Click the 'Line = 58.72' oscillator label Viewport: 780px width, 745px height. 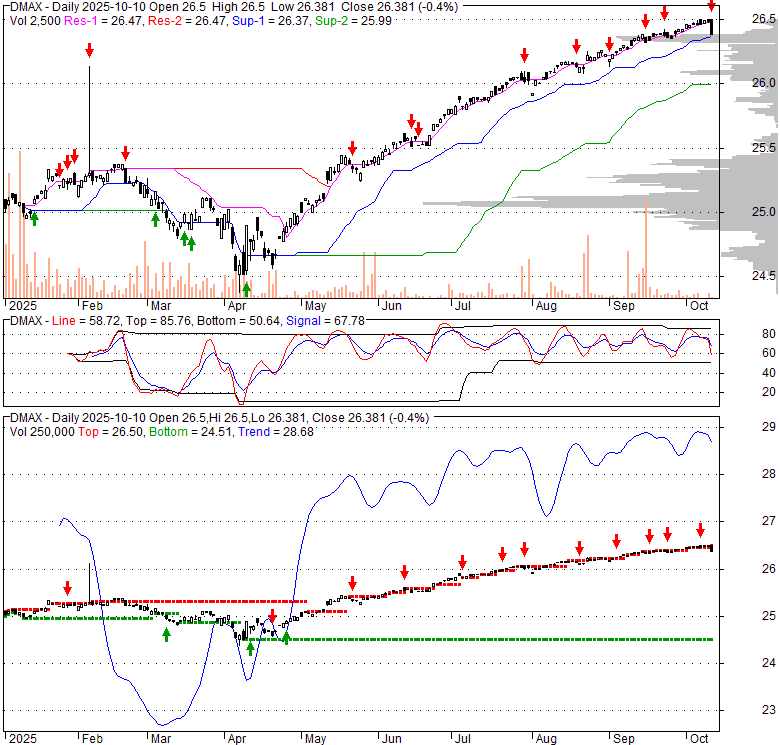[86, 321]
